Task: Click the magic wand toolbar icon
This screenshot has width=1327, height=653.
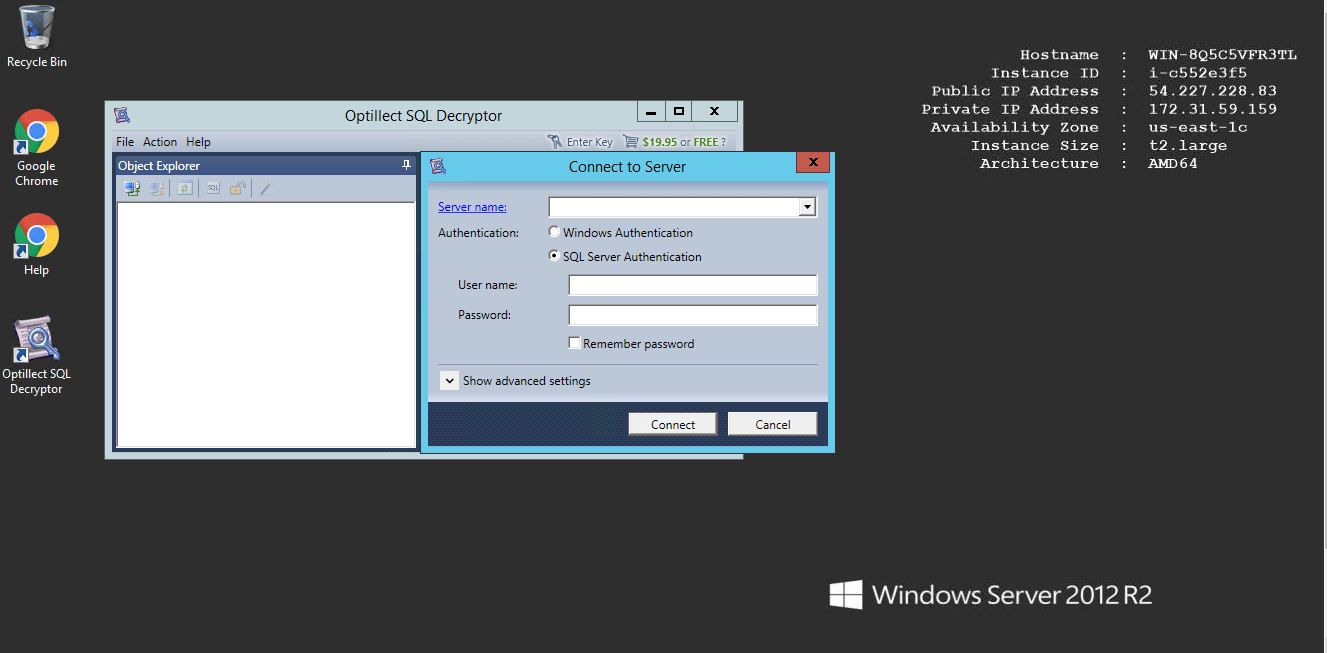Action: tap(265, 188)
